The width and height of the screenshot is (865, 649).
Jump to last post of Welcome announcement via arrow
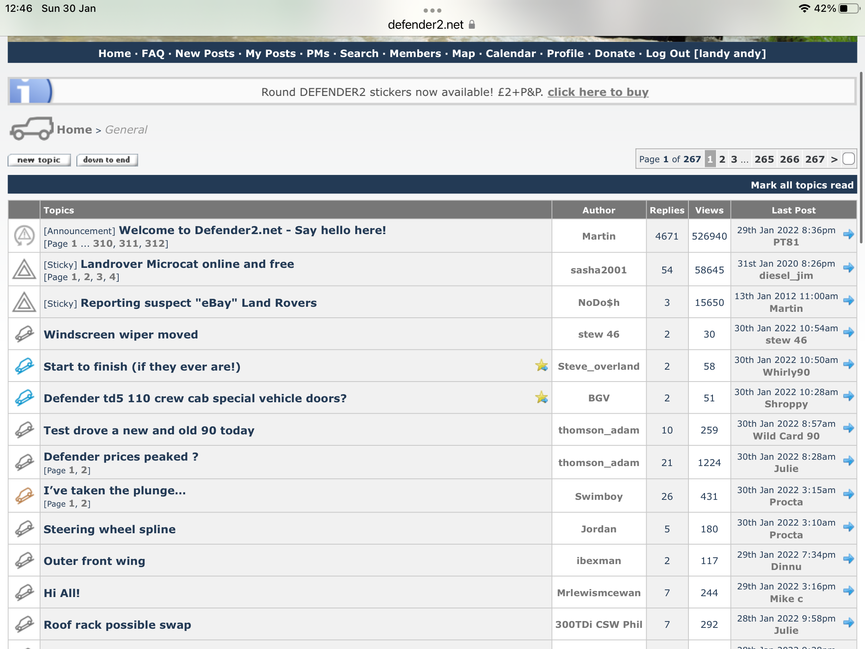(x=848, y=235)
